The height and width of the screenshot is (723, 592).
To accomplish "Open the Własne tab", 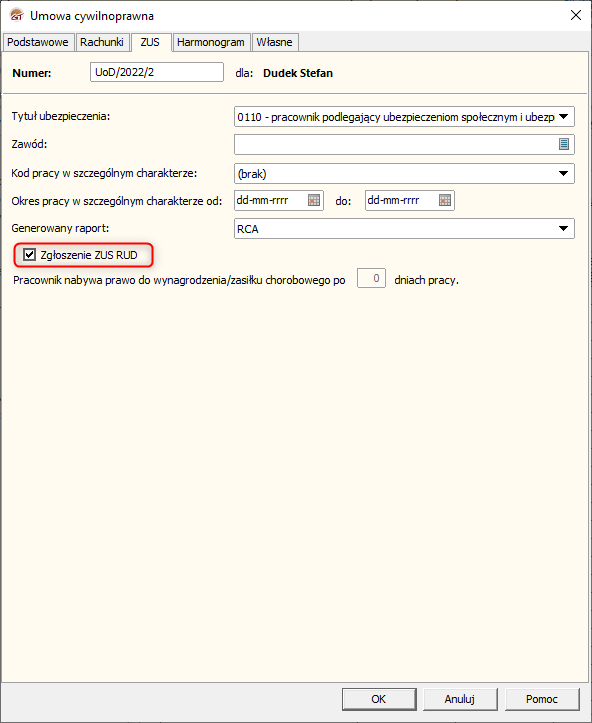I will coord(275,42).
